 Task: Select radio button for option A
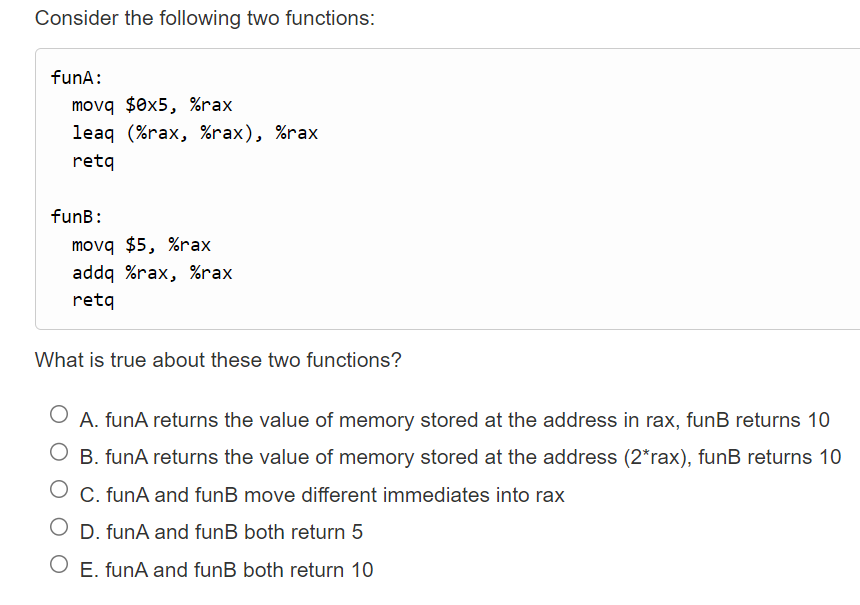tap(57, 412)
